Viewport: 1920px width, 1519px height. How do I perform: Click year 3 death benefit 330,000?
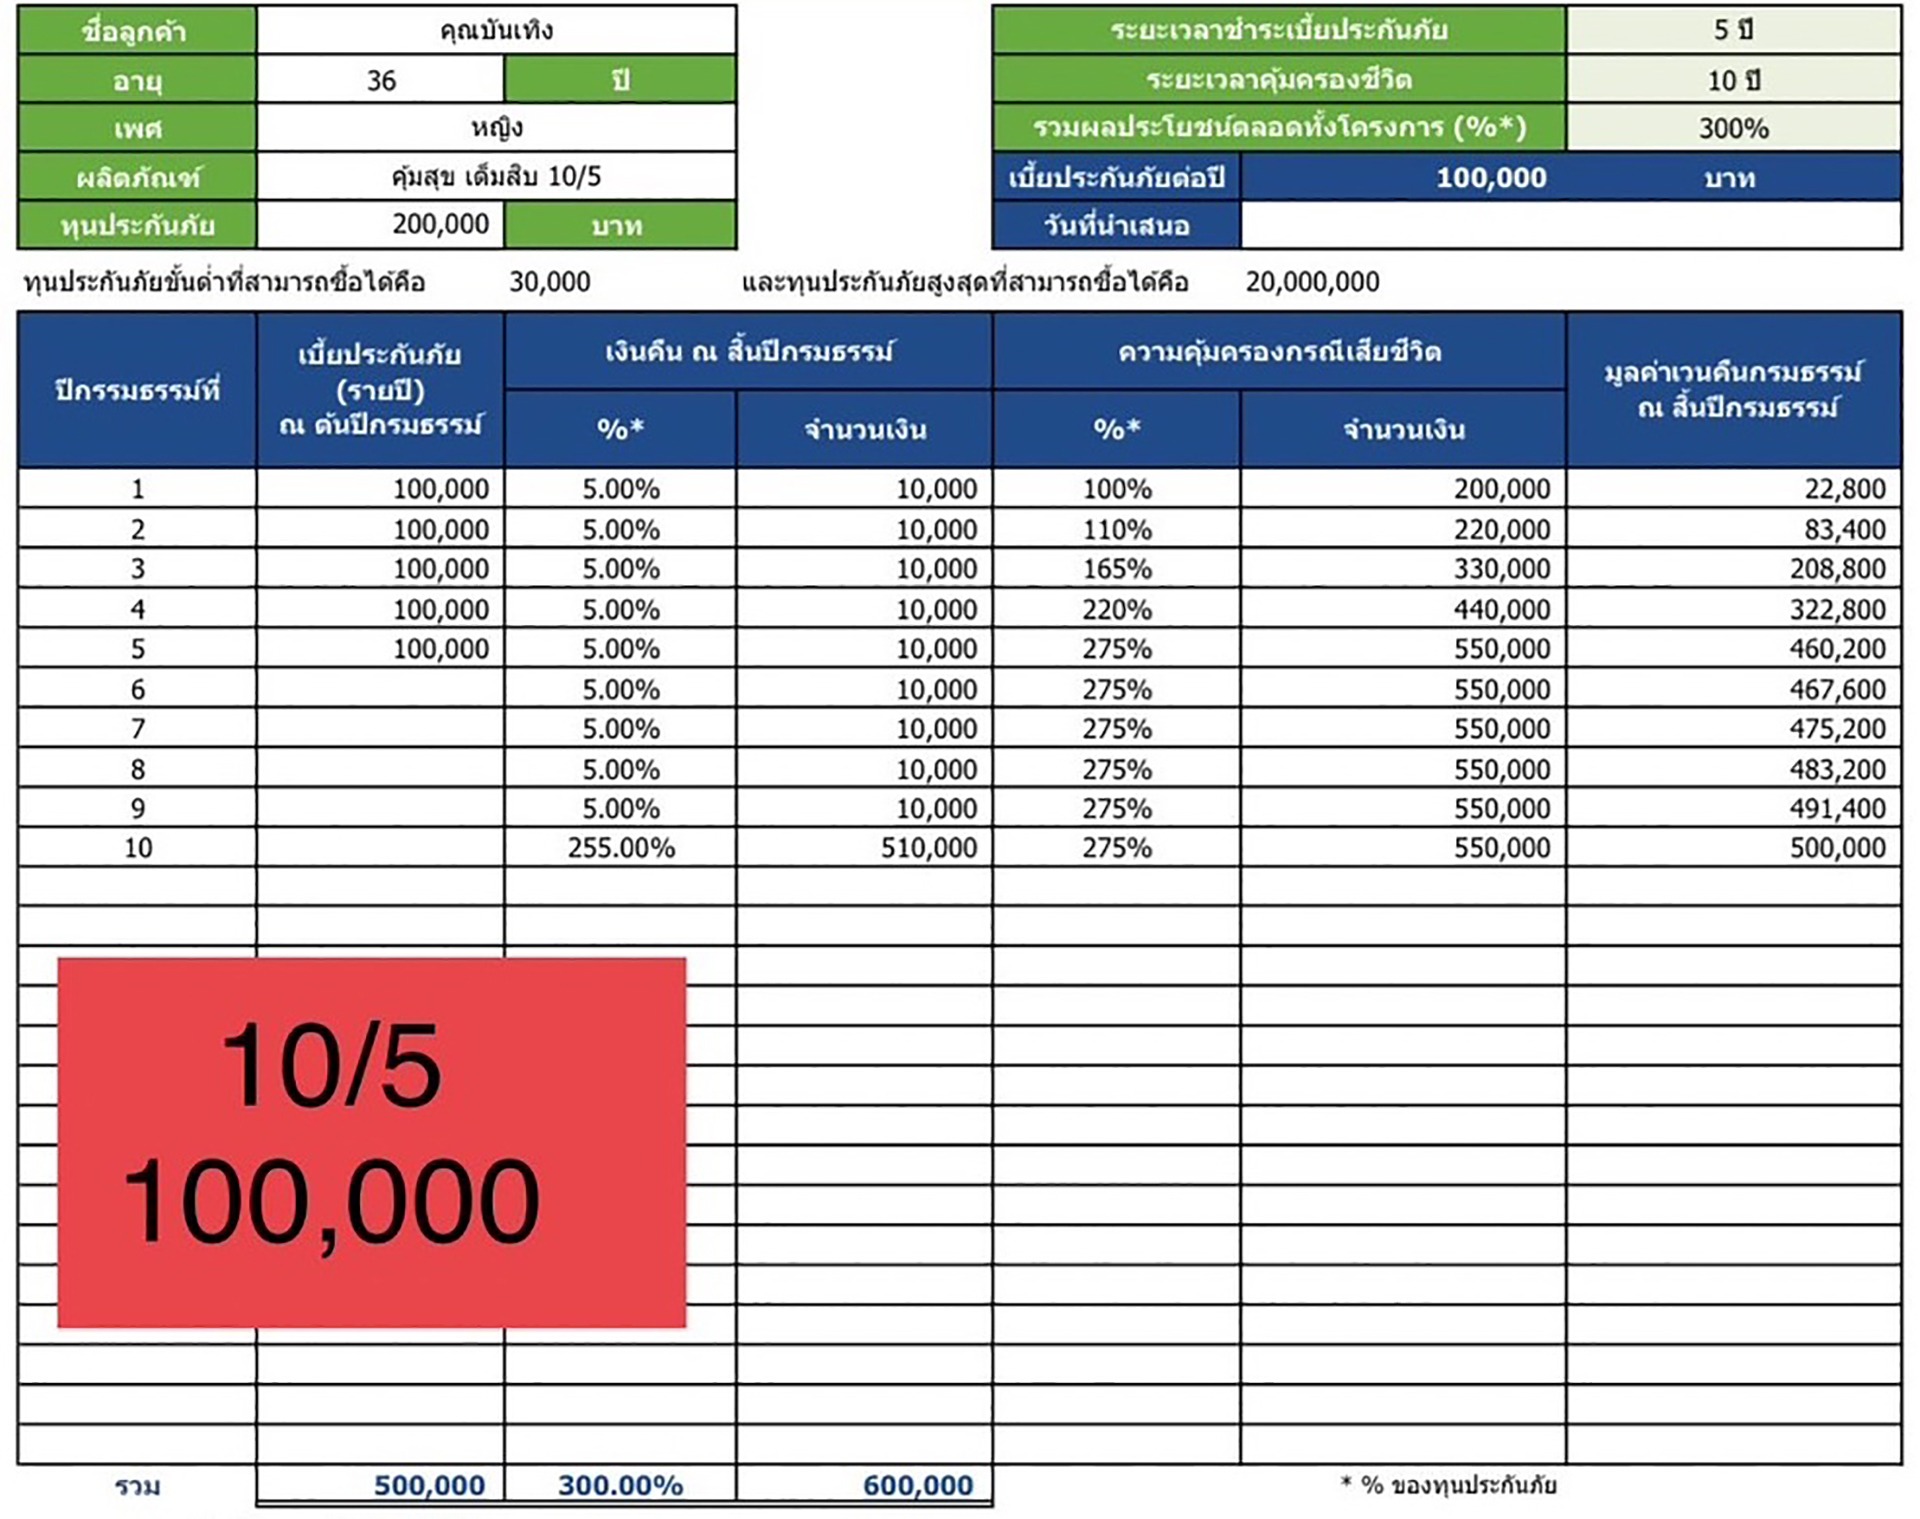pyautogui.click(x=1402, y=569)
